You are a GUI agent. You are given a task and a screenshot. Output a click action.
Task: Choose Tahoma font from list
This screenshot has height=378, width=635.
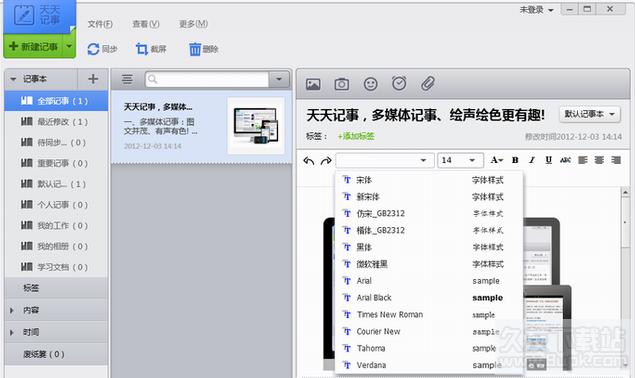click(x=429, y=348)
